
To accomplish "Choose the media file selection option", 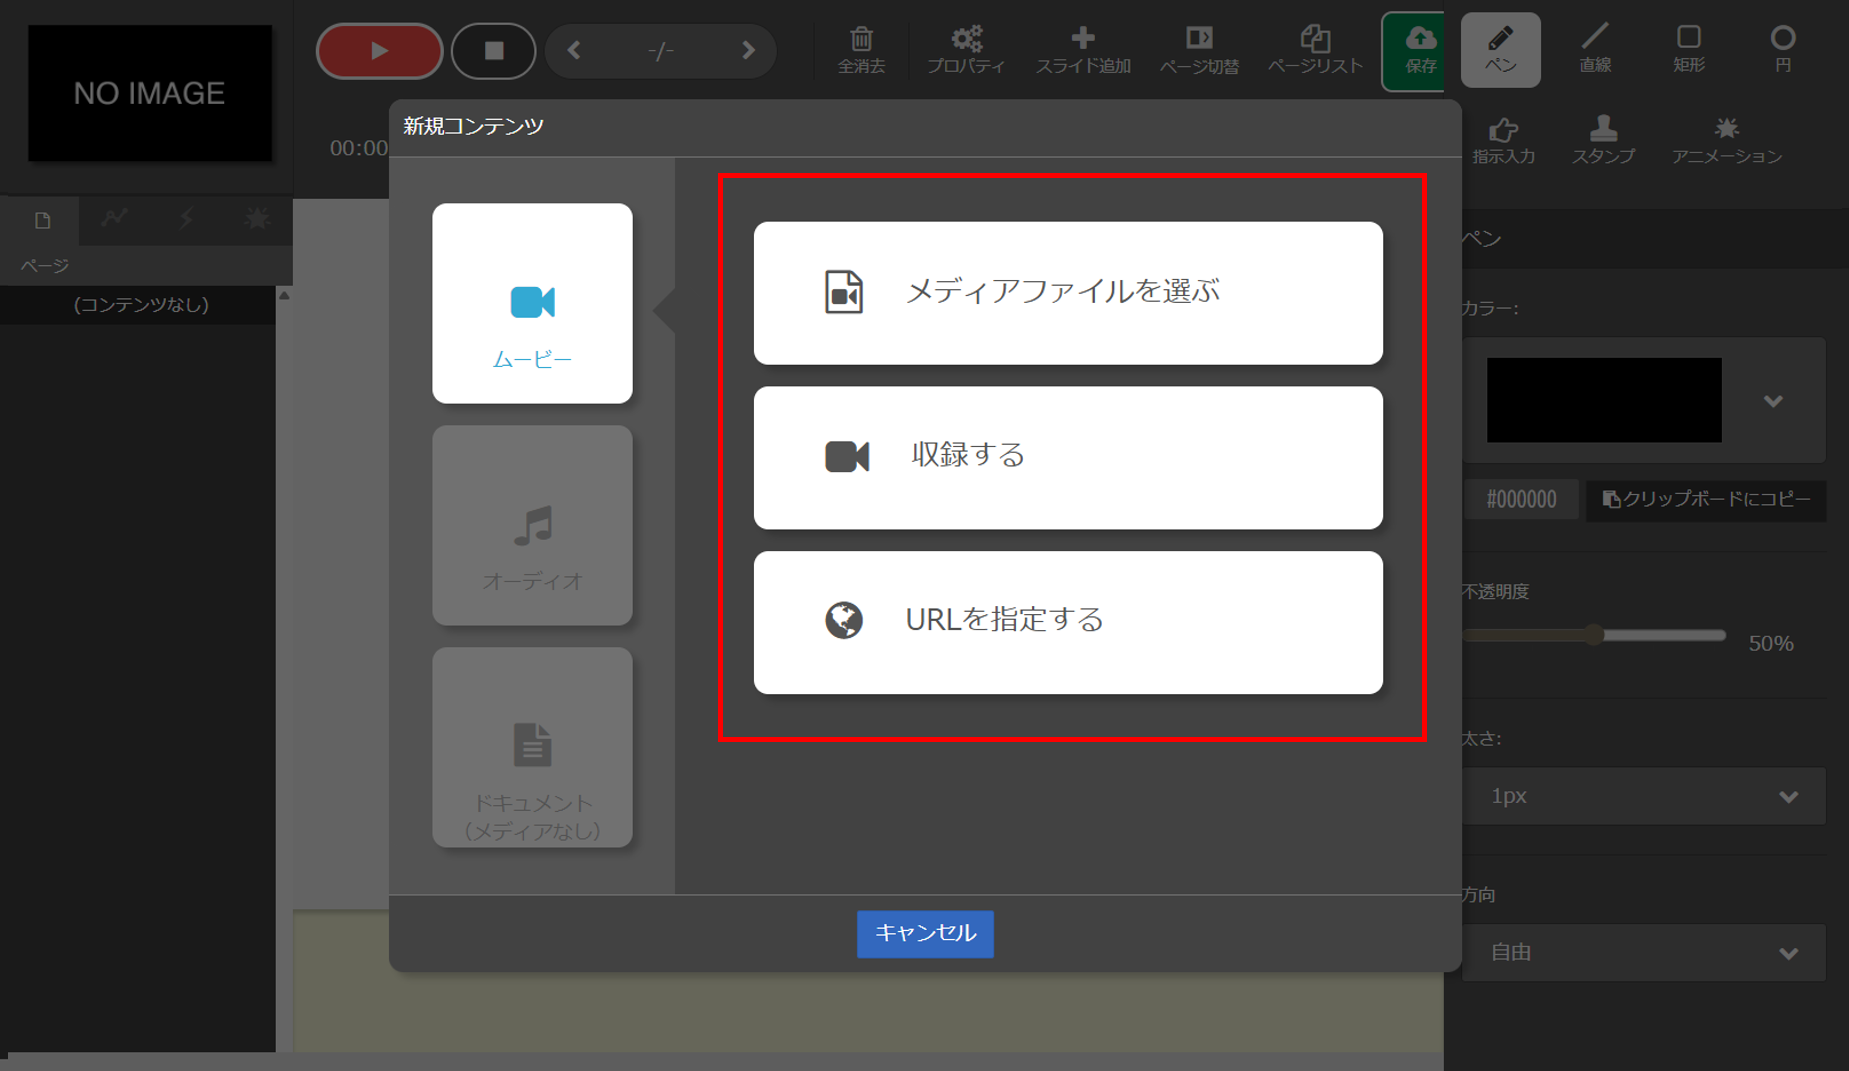I will click(x=1067, y=292).
